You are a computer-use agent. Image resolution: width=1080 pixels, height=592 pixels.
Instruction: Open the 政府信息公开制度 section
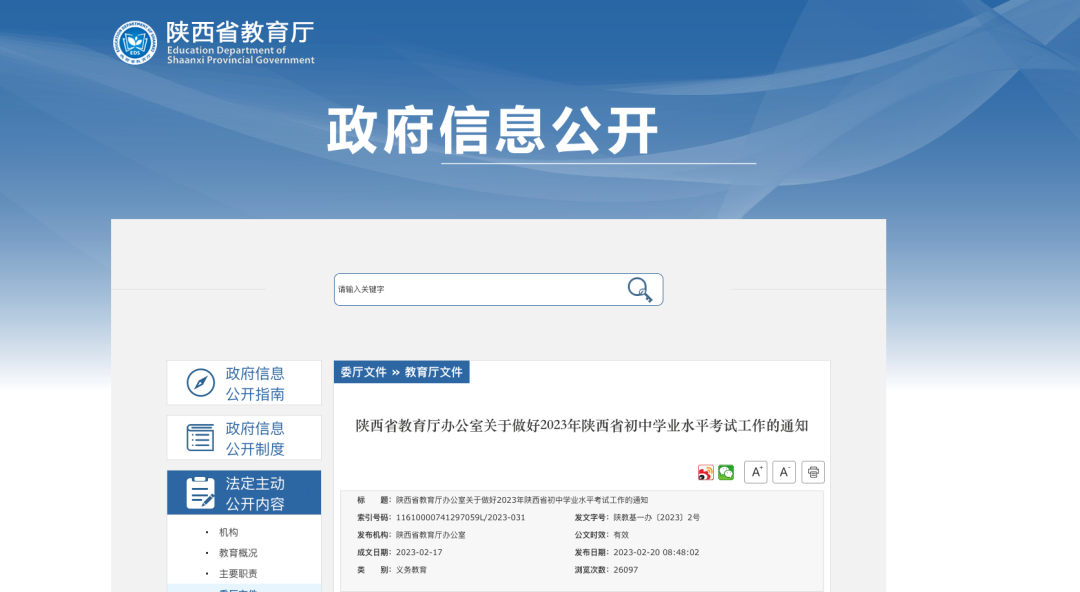(255, 438)
